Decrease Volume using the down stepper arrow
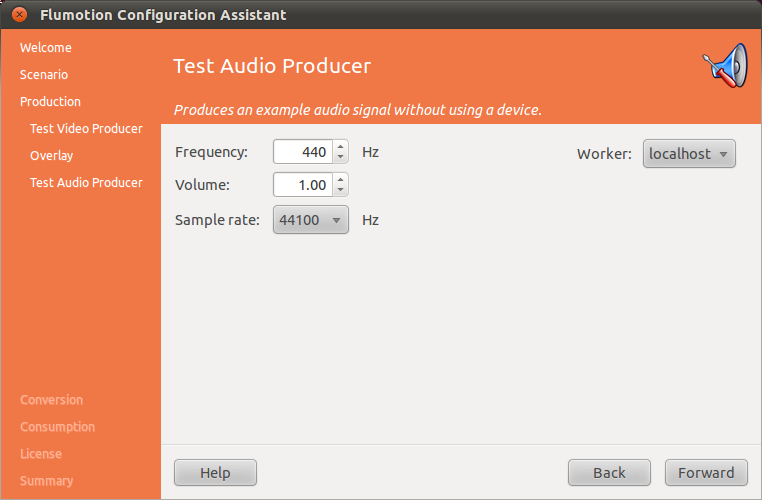Image resolution: width=762 pixels, height=500 pixels. [x=341, y=190]
